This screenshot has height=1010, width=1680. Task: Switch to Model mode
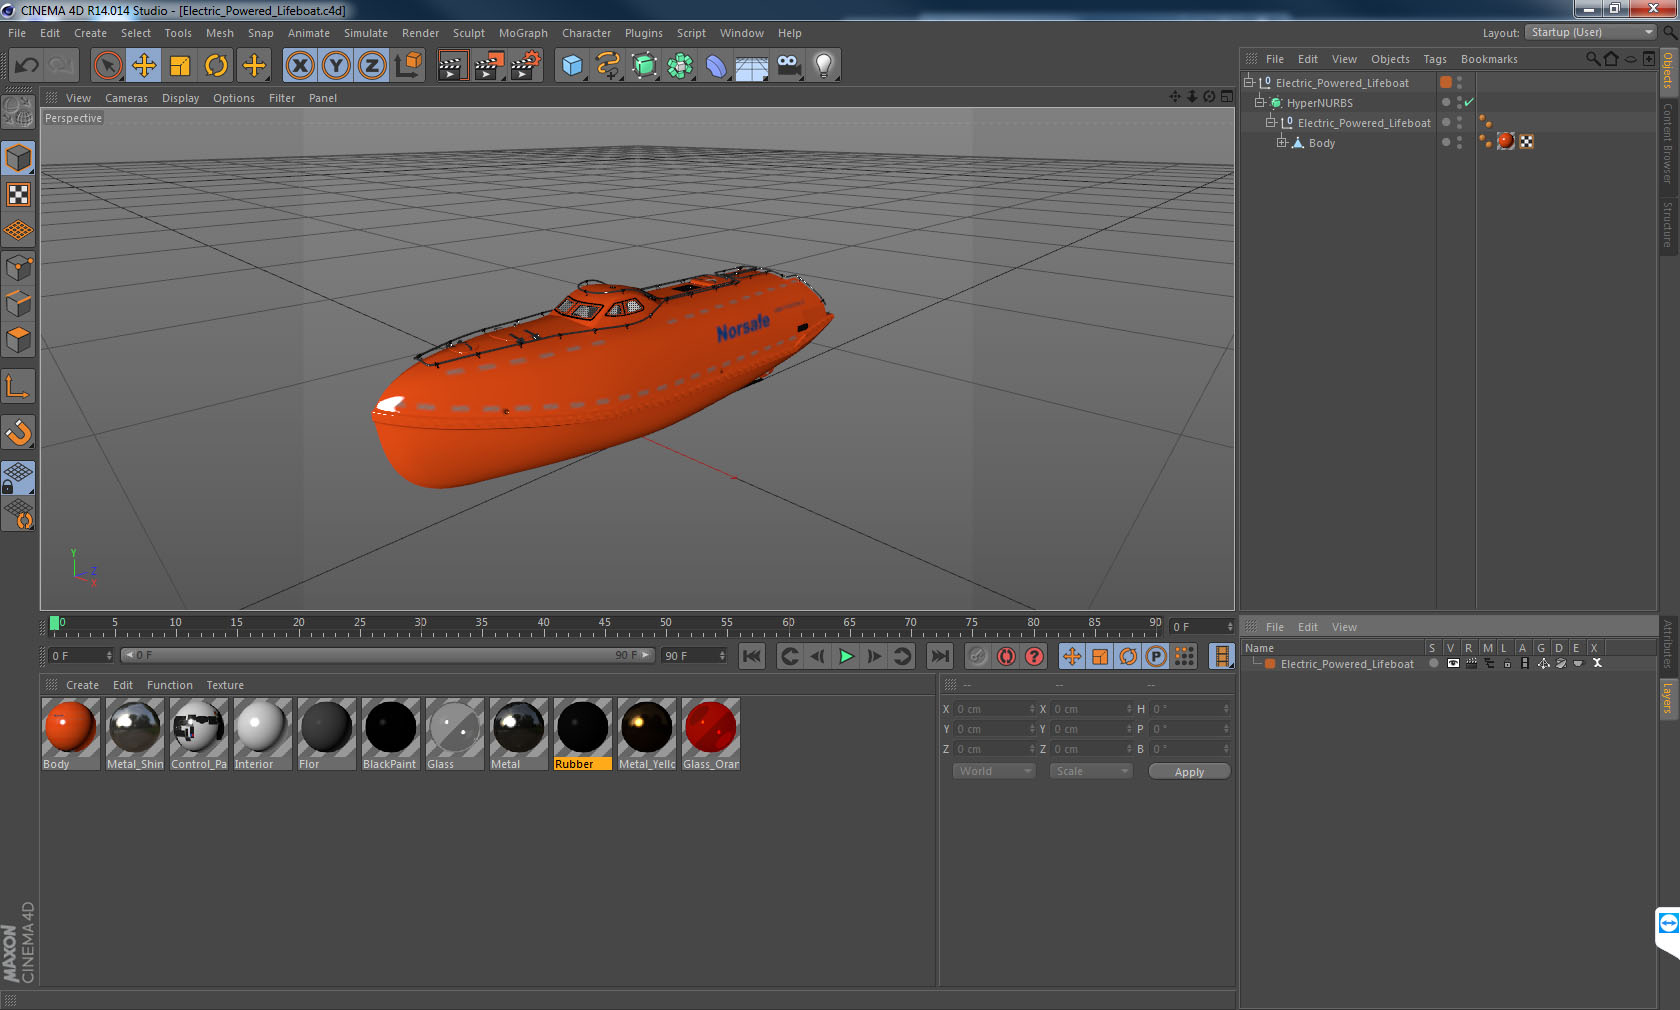click(x=18, y=158)
